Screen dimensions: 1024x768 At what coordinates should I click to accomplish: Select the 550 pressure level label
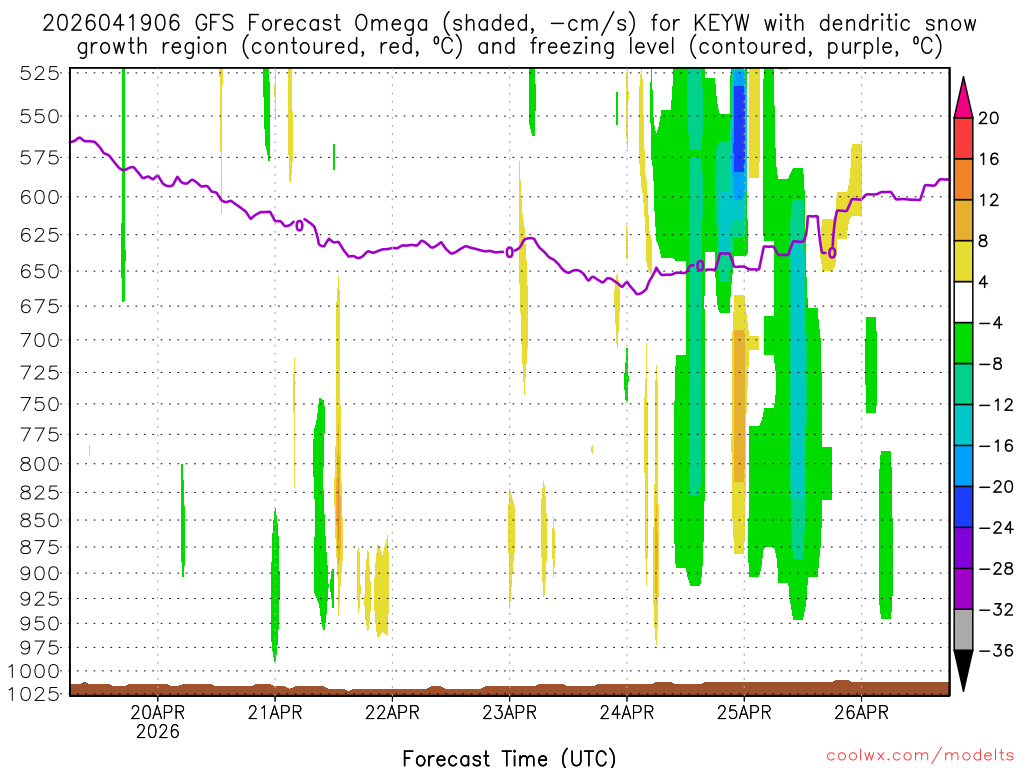click(40, 117)
